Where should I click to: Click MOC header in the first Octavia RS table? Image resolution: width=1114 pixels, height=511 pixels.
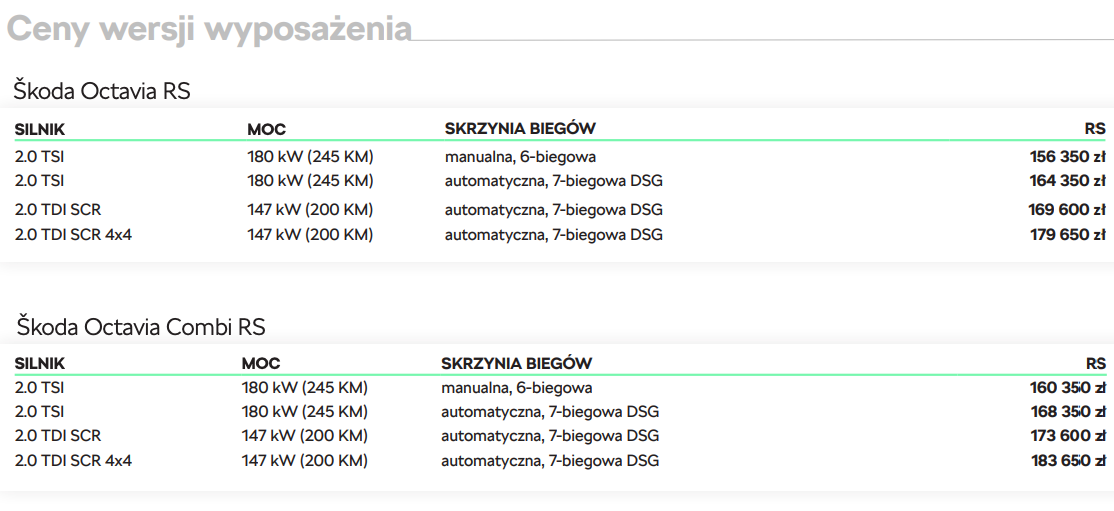pyautogui.click(x=266, y=129)
